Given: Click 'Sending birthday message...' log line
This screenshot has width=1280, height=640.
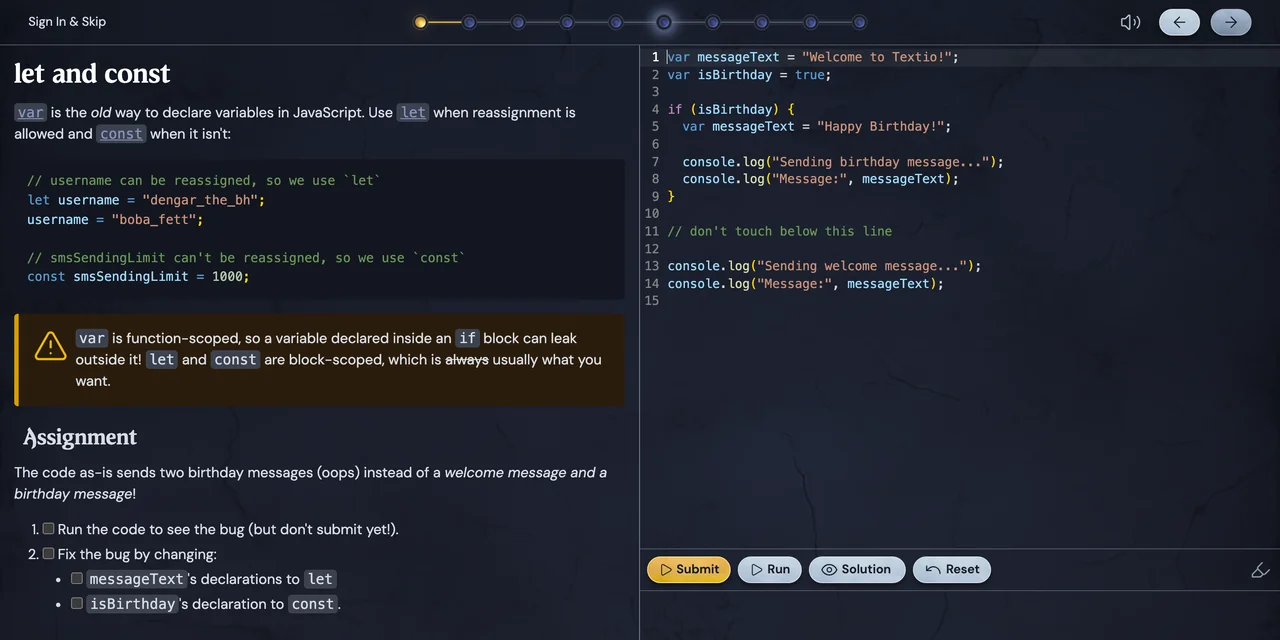Looking at the screenshot, I should coord(843,162).
